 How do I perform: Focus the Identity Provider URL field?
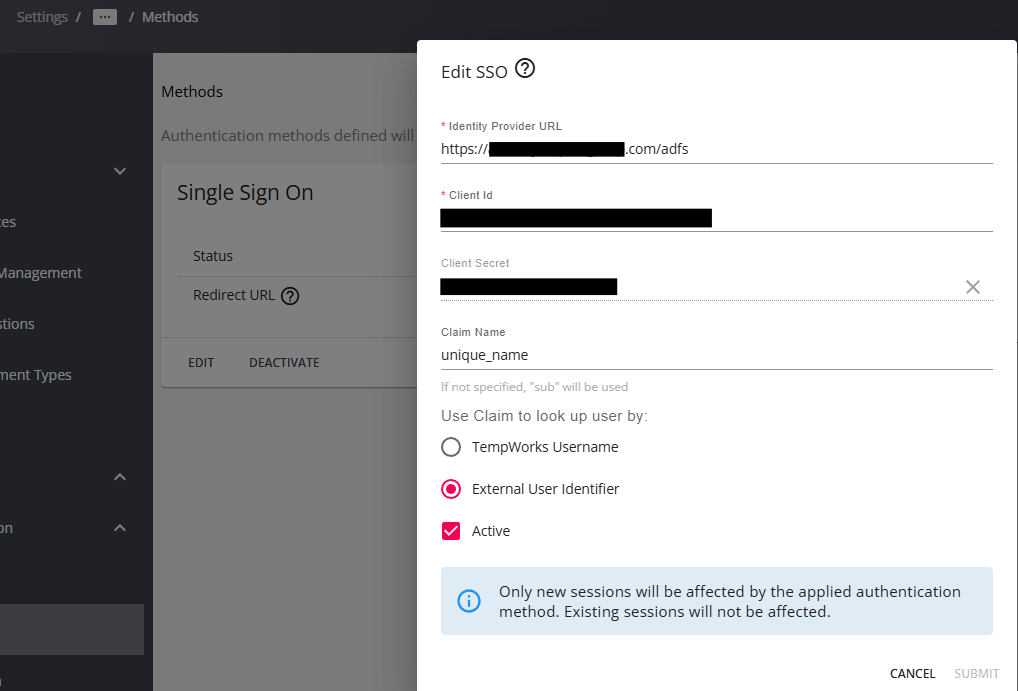coord(717,149)
